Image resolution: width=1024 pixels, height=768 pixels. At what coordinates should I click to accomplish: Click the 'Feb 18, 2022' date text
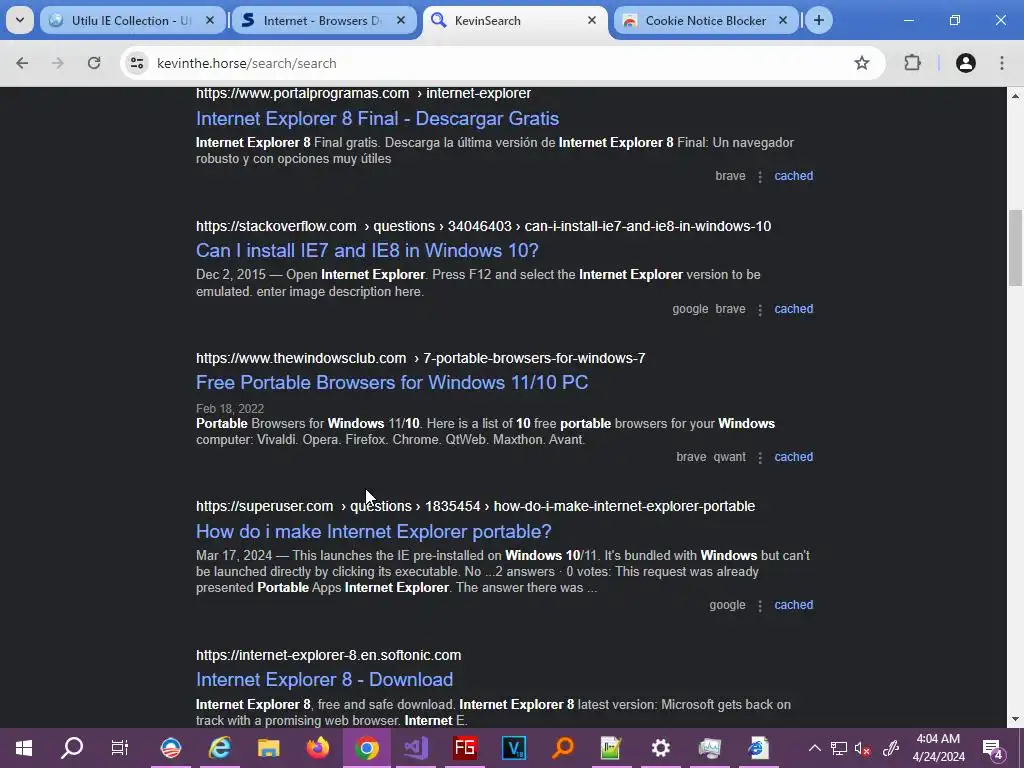230,409
